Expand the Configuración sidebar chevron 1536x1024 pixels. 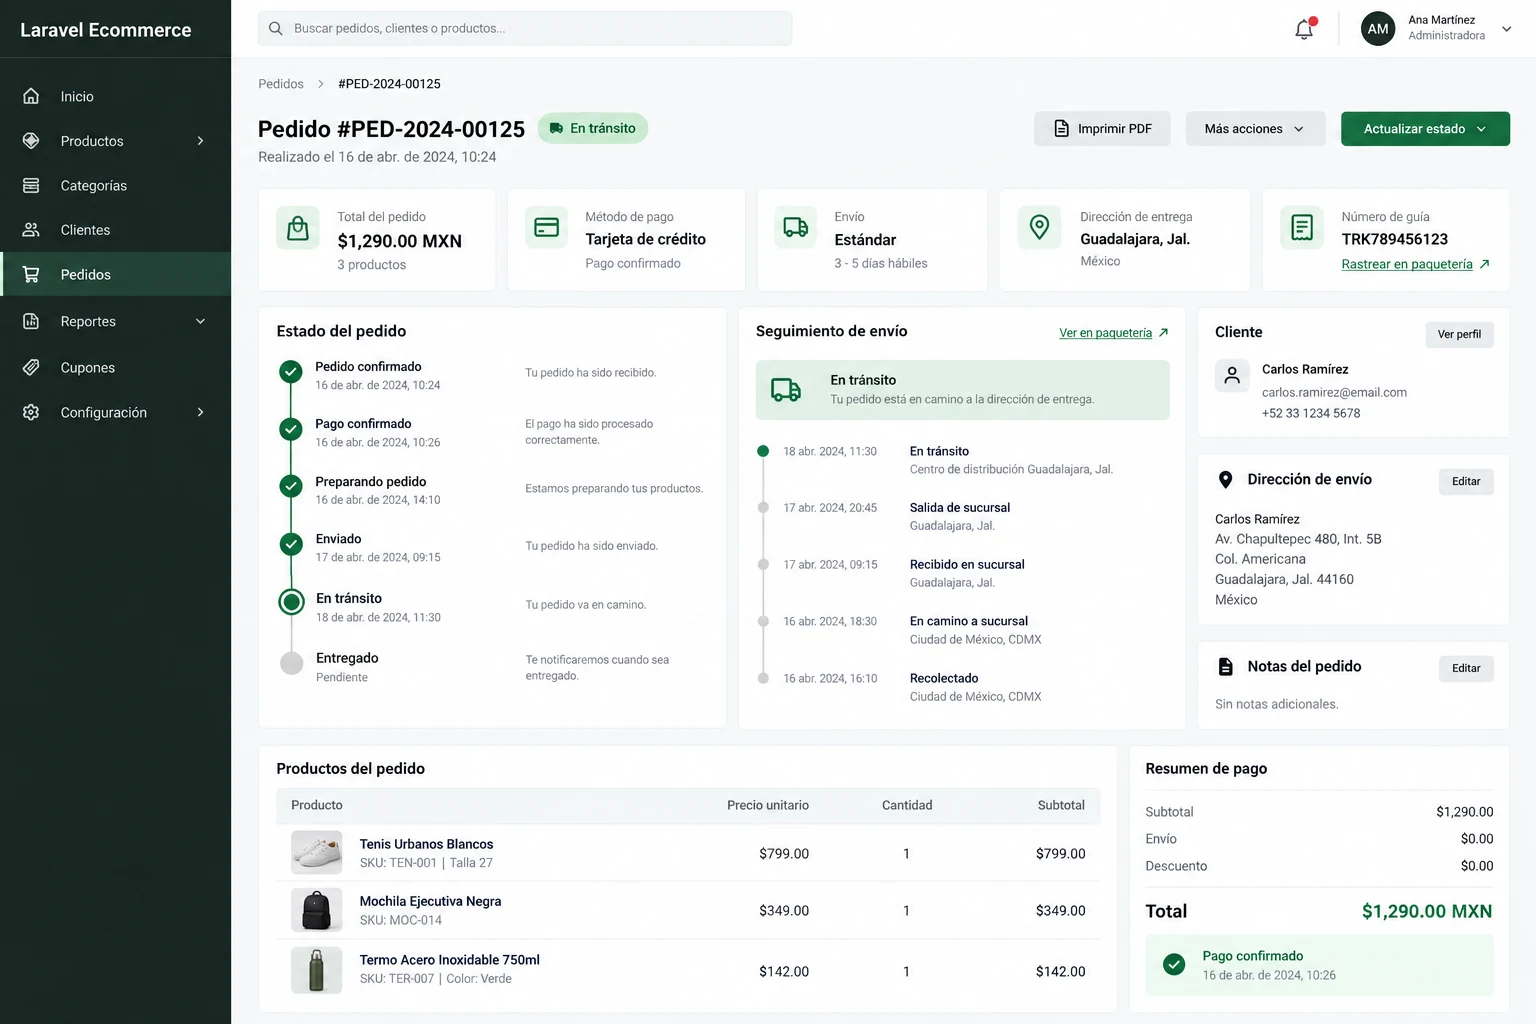coord(200,412)
